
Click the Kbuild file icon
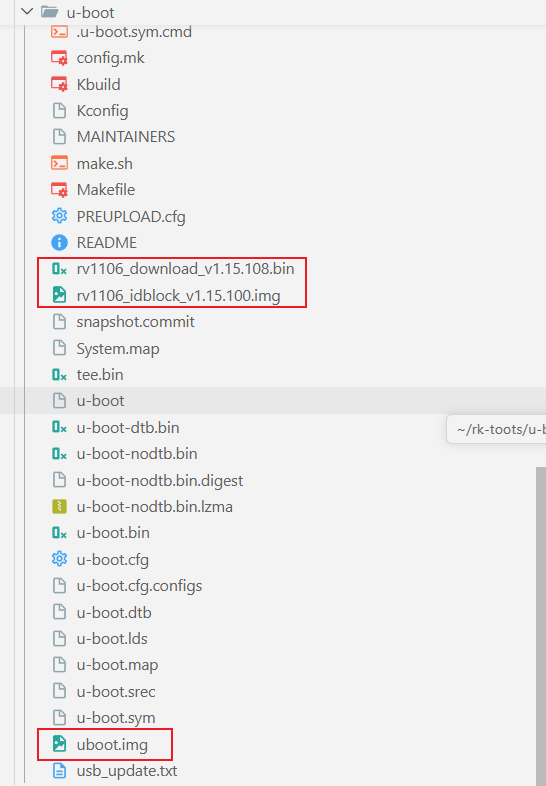(59, 84)
